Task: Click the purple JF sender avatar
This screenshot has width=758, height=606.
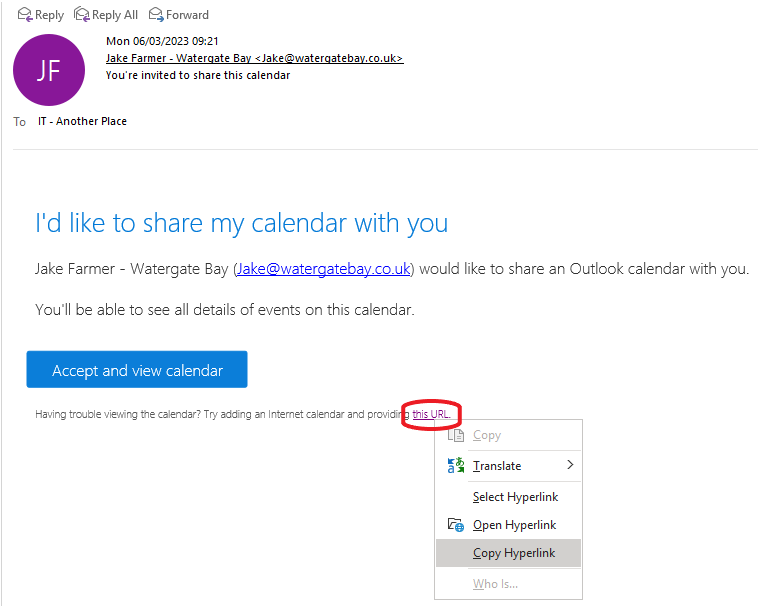Action: [49, 70]
